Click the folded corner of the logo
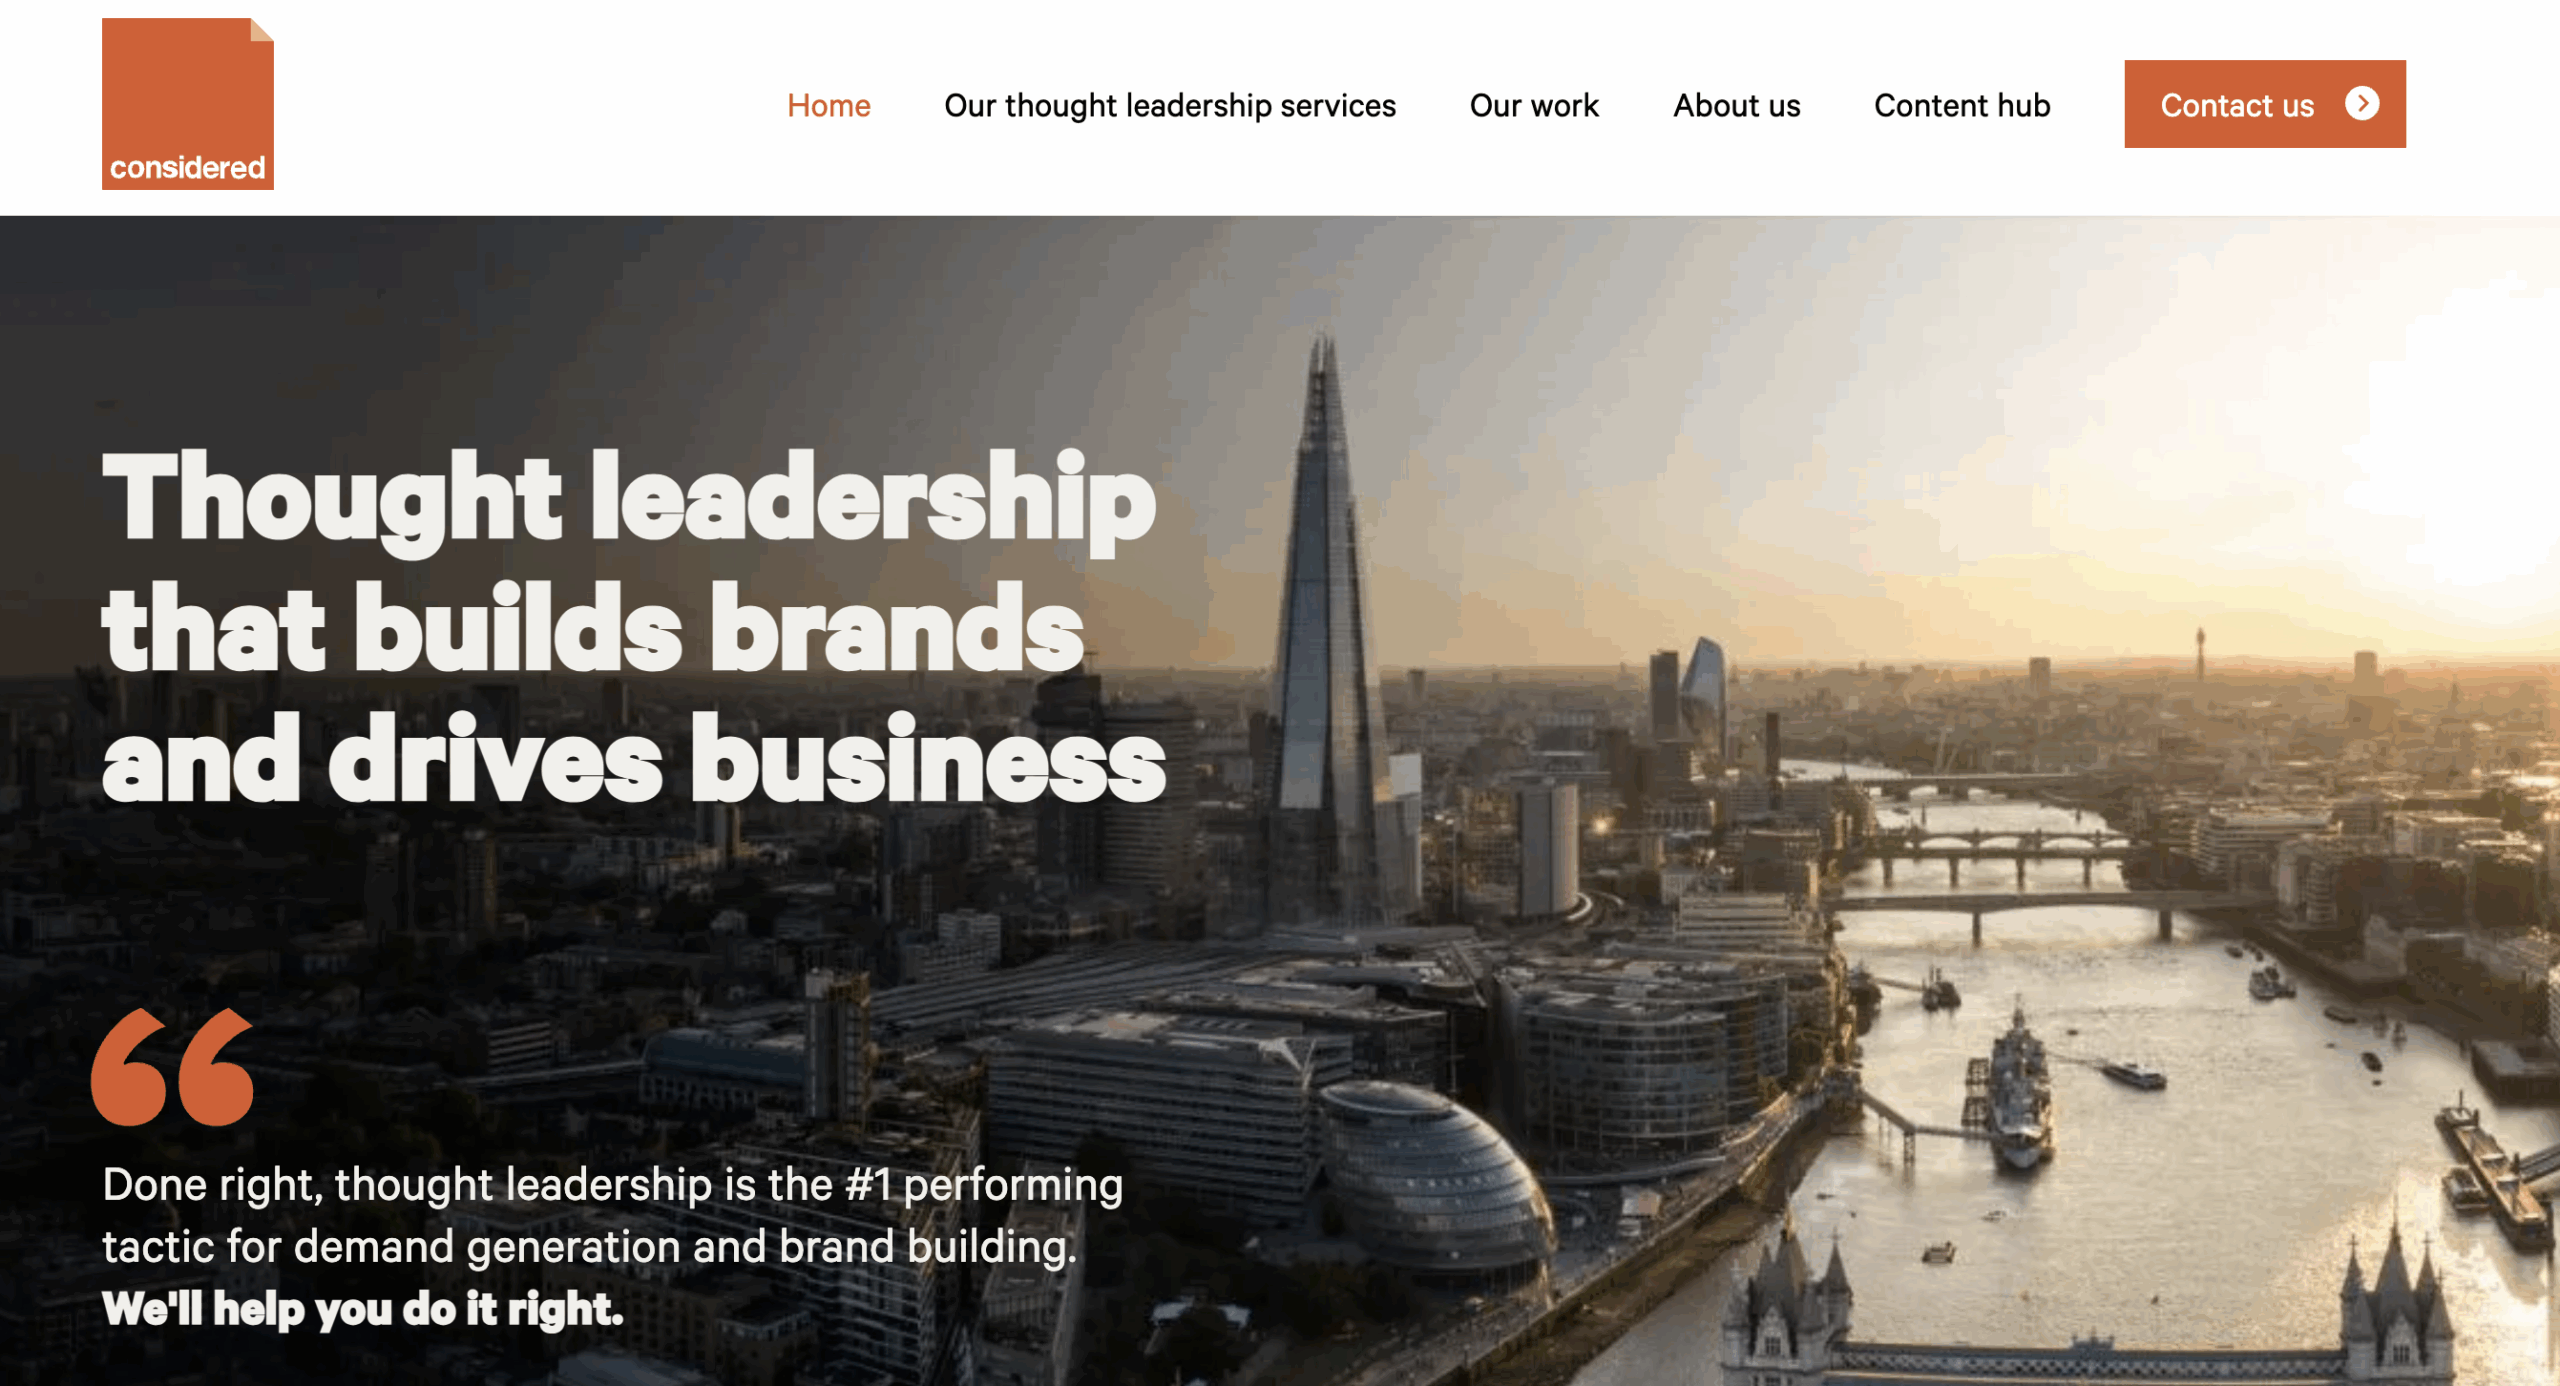The height and width of the screenshot is (1386, 2560). click(261, 30)
